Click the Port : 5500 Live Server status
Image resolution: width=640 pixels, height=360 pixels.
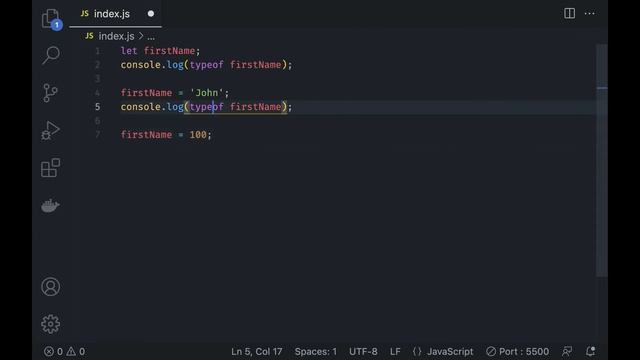coord(517,351)
